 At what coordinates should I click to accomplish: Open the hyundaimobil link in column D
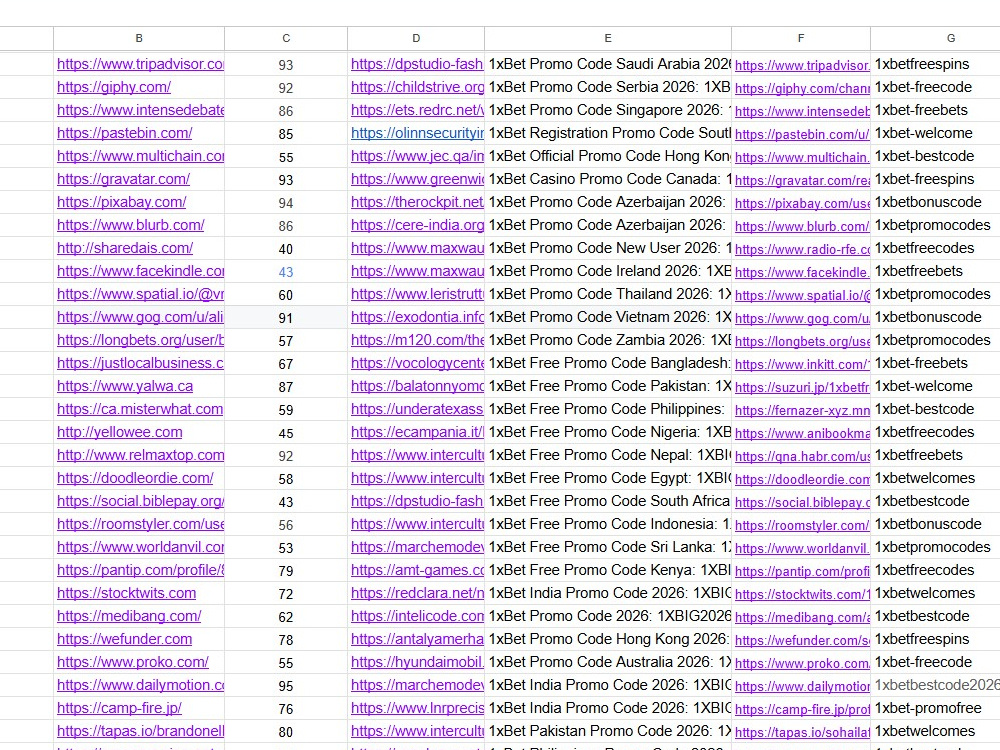[x=417, y=661]
